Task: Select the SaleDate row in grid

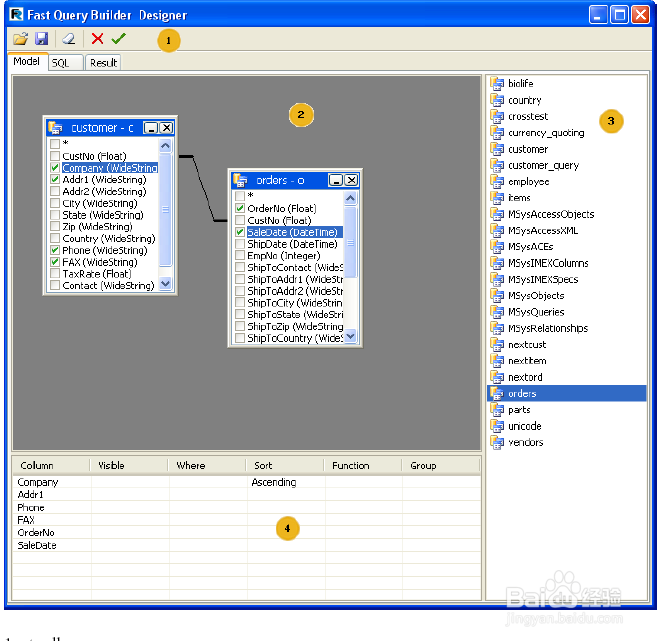Action: tap(247, 545)
